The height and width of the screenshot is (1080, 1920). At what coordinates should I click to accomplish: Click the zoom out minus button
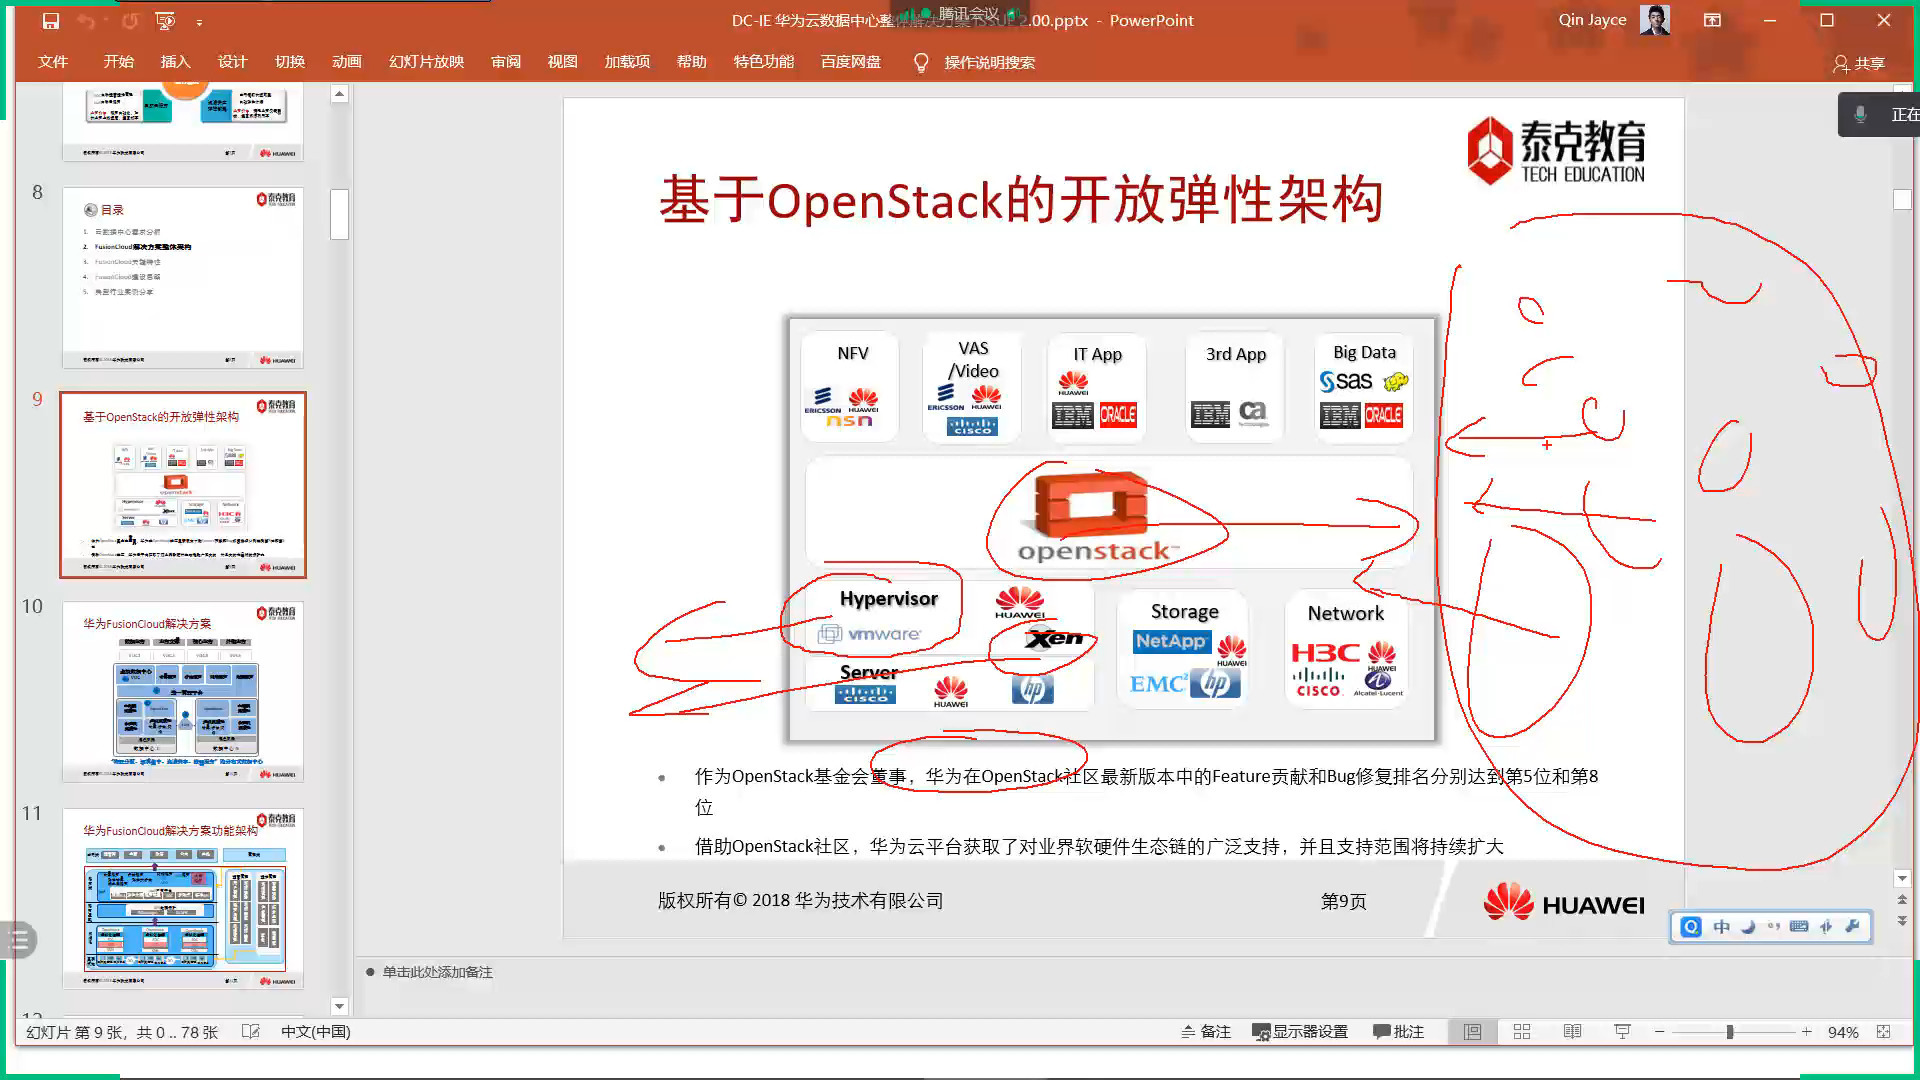[1660, 1031]
